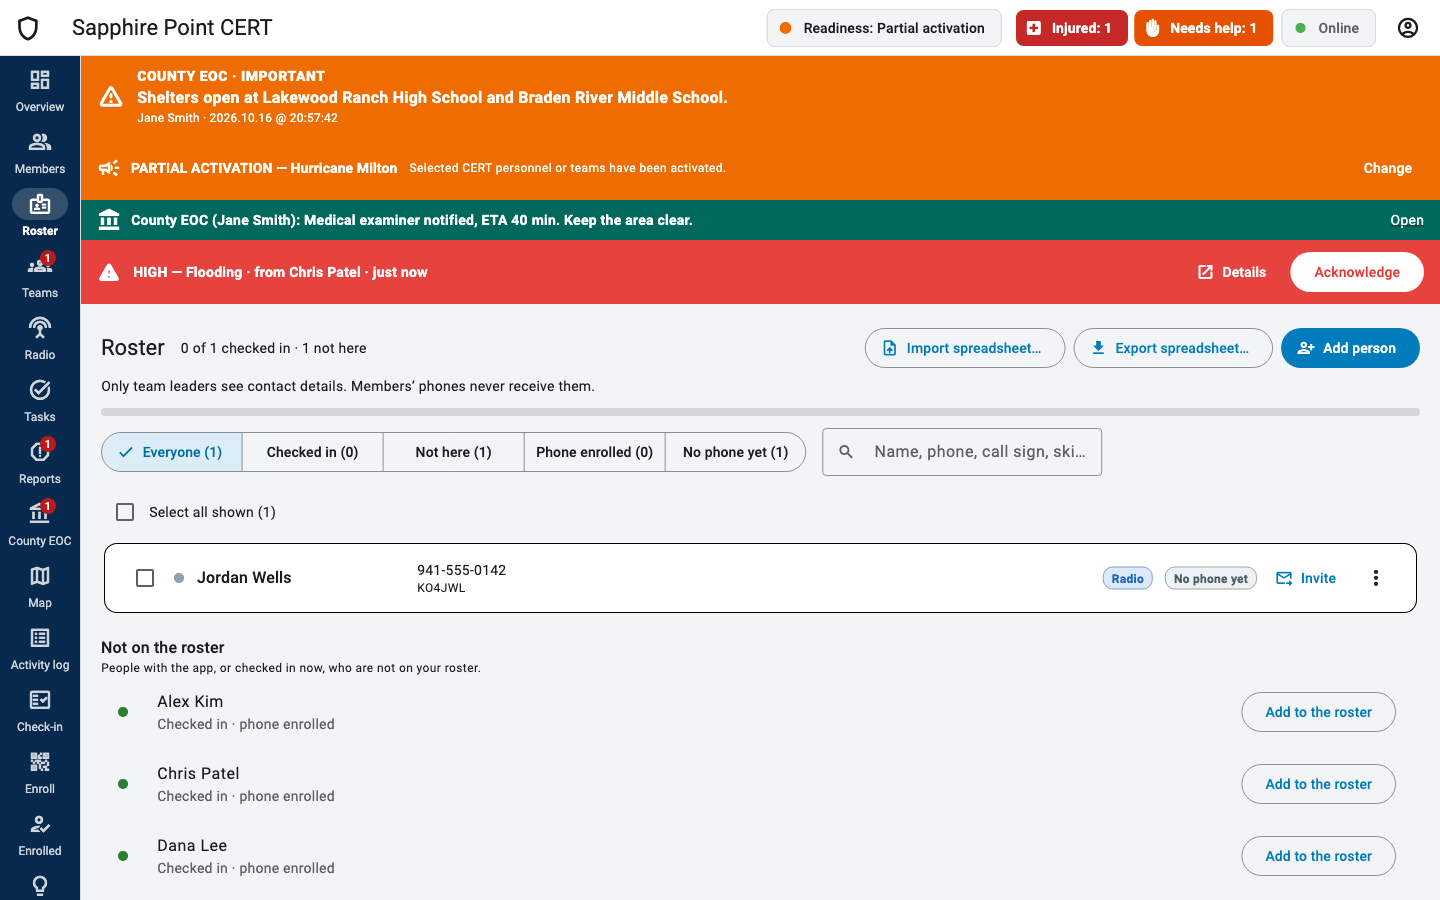
Task: Show the Not here (1) filter
Action: [454, 452]
